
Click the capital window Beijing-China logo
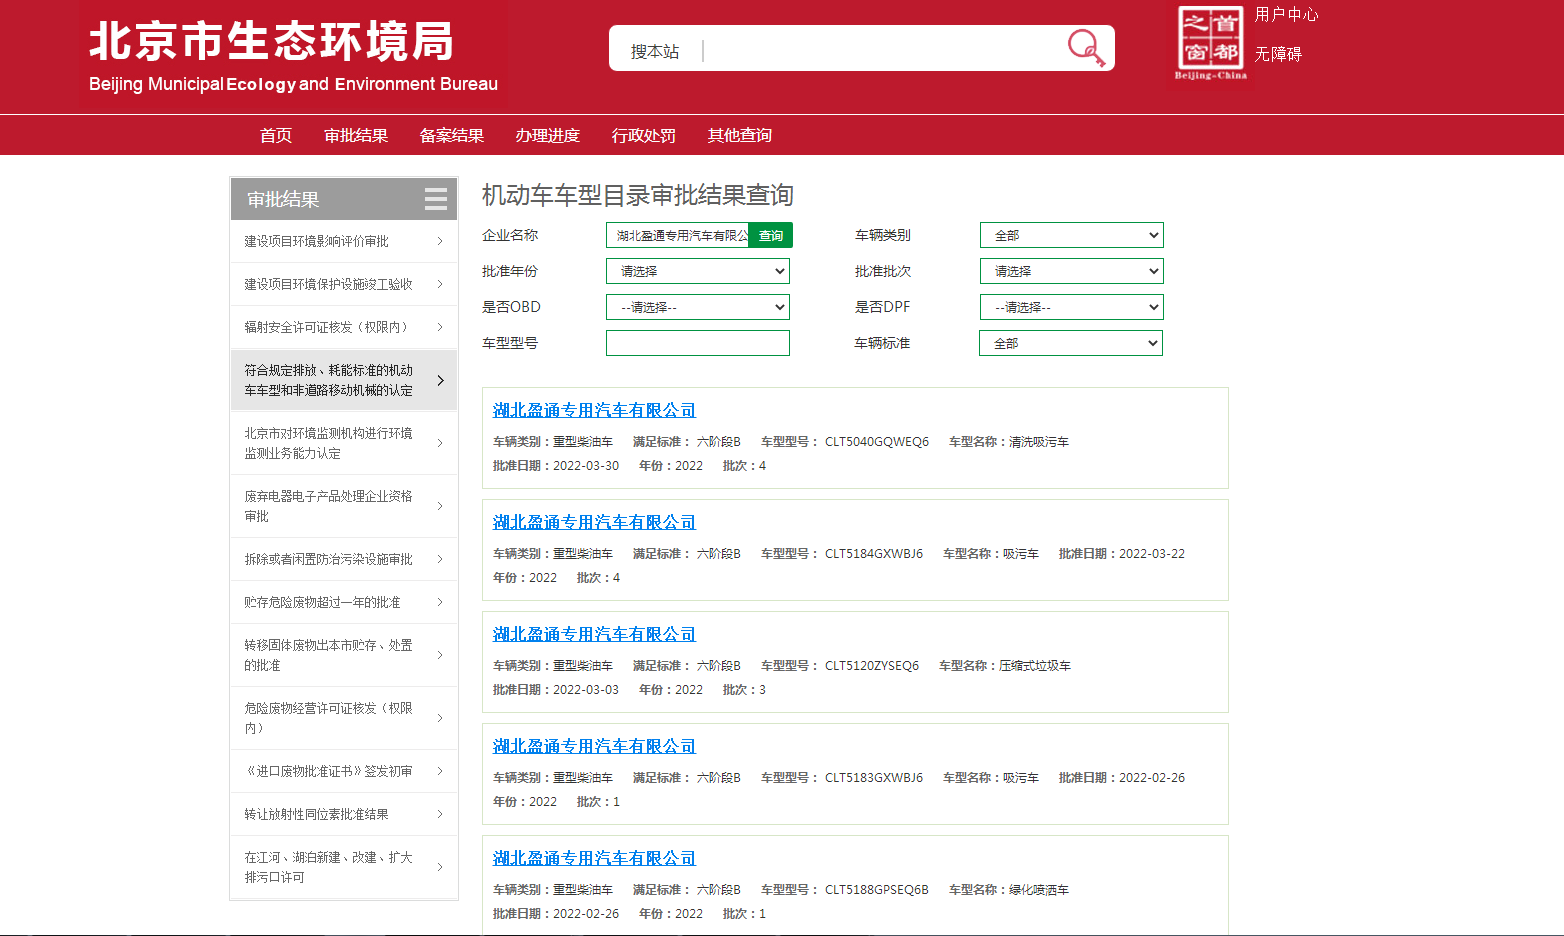click(1210, 43)
